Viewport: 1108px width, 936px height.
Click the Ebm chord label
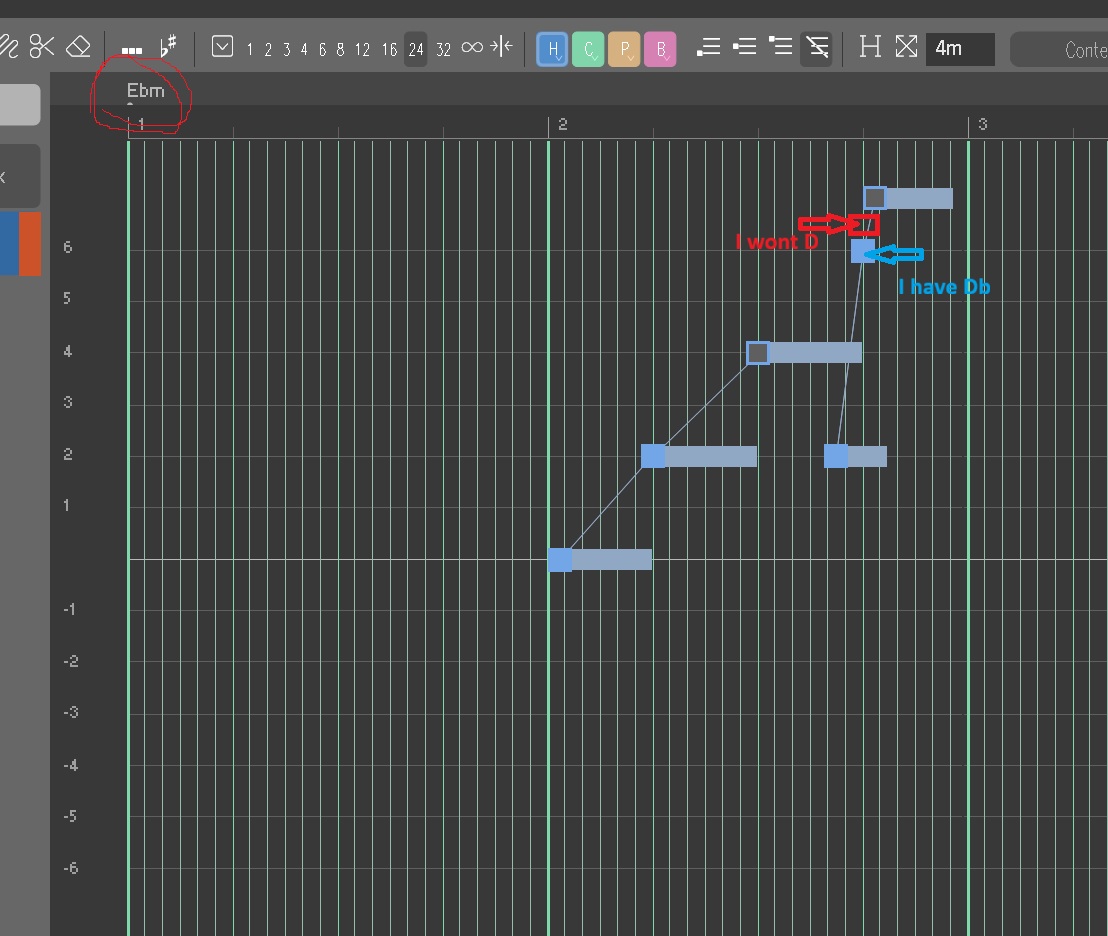145,91
